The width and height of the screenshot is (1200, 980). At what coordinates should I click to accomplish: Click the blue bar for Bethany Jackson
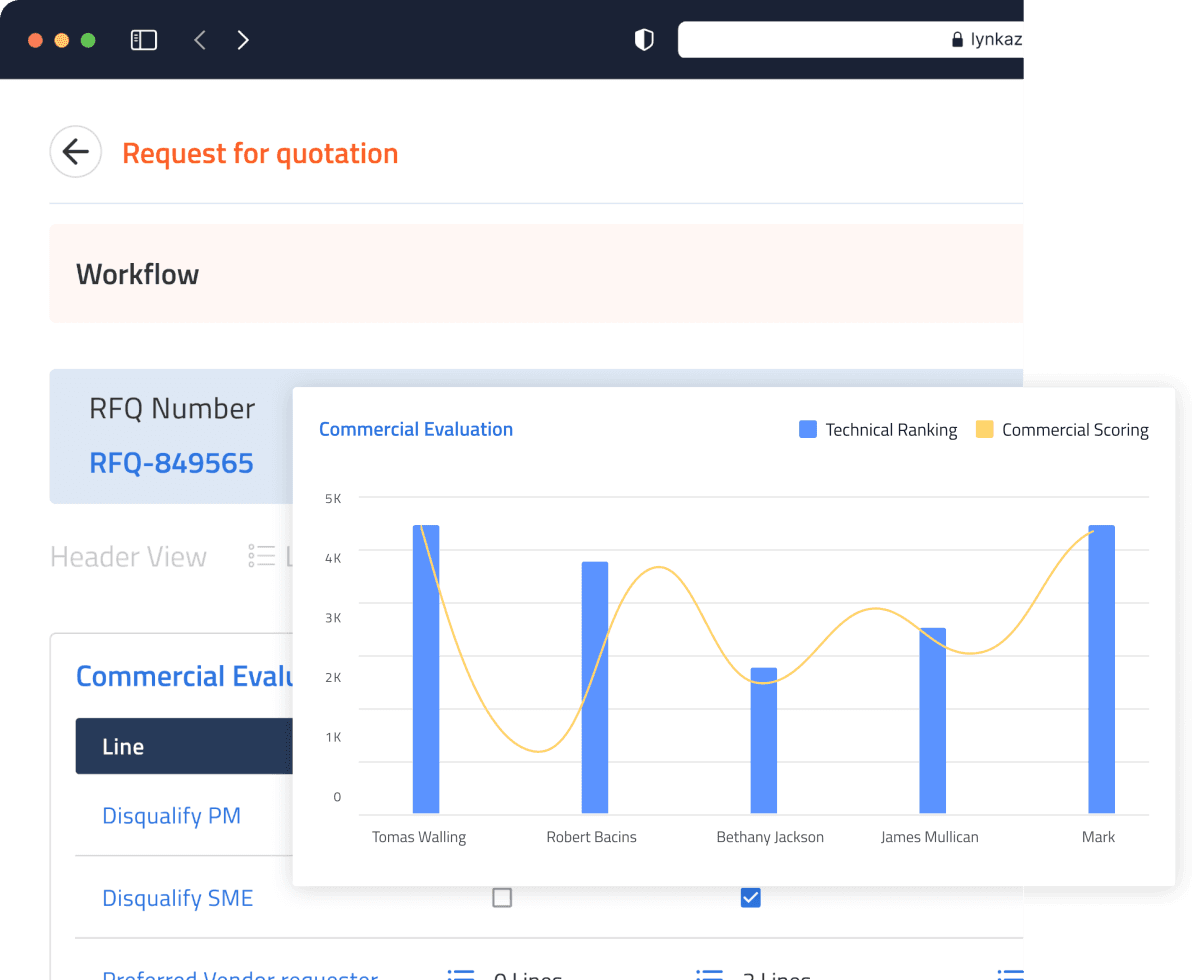tap(764, 740)
